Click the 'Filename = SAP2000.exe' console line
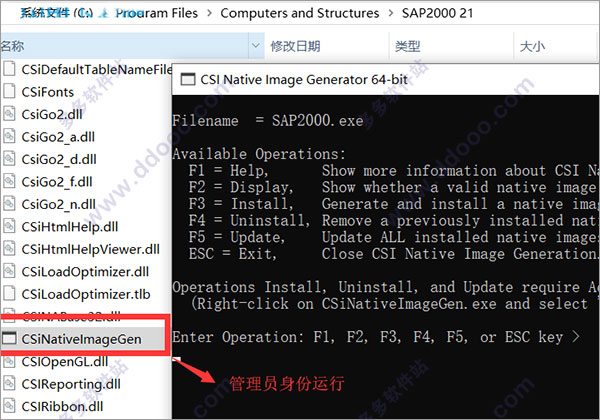Image resolution: width=600 pixels, height=420 pixels. coord(268,121)
